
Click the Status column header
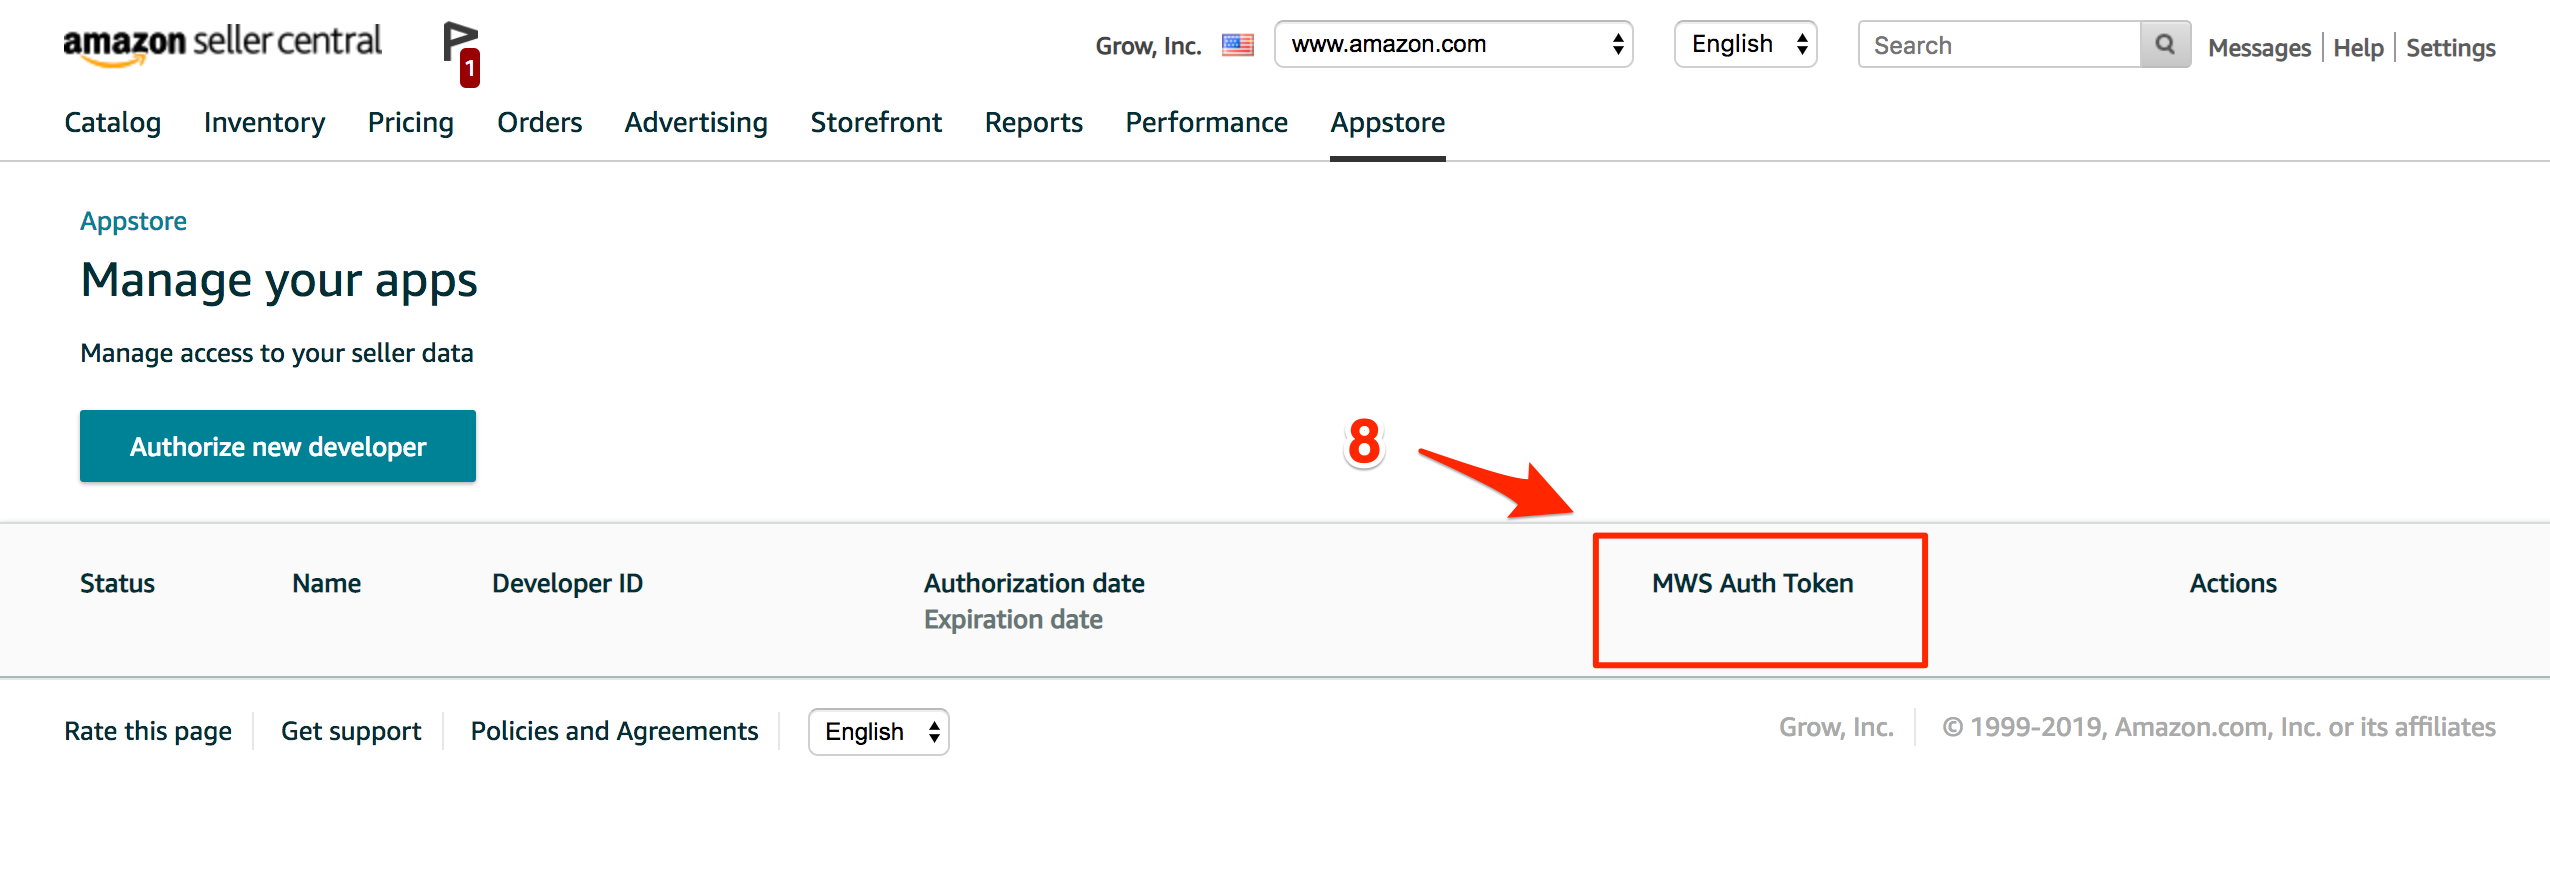117,583
